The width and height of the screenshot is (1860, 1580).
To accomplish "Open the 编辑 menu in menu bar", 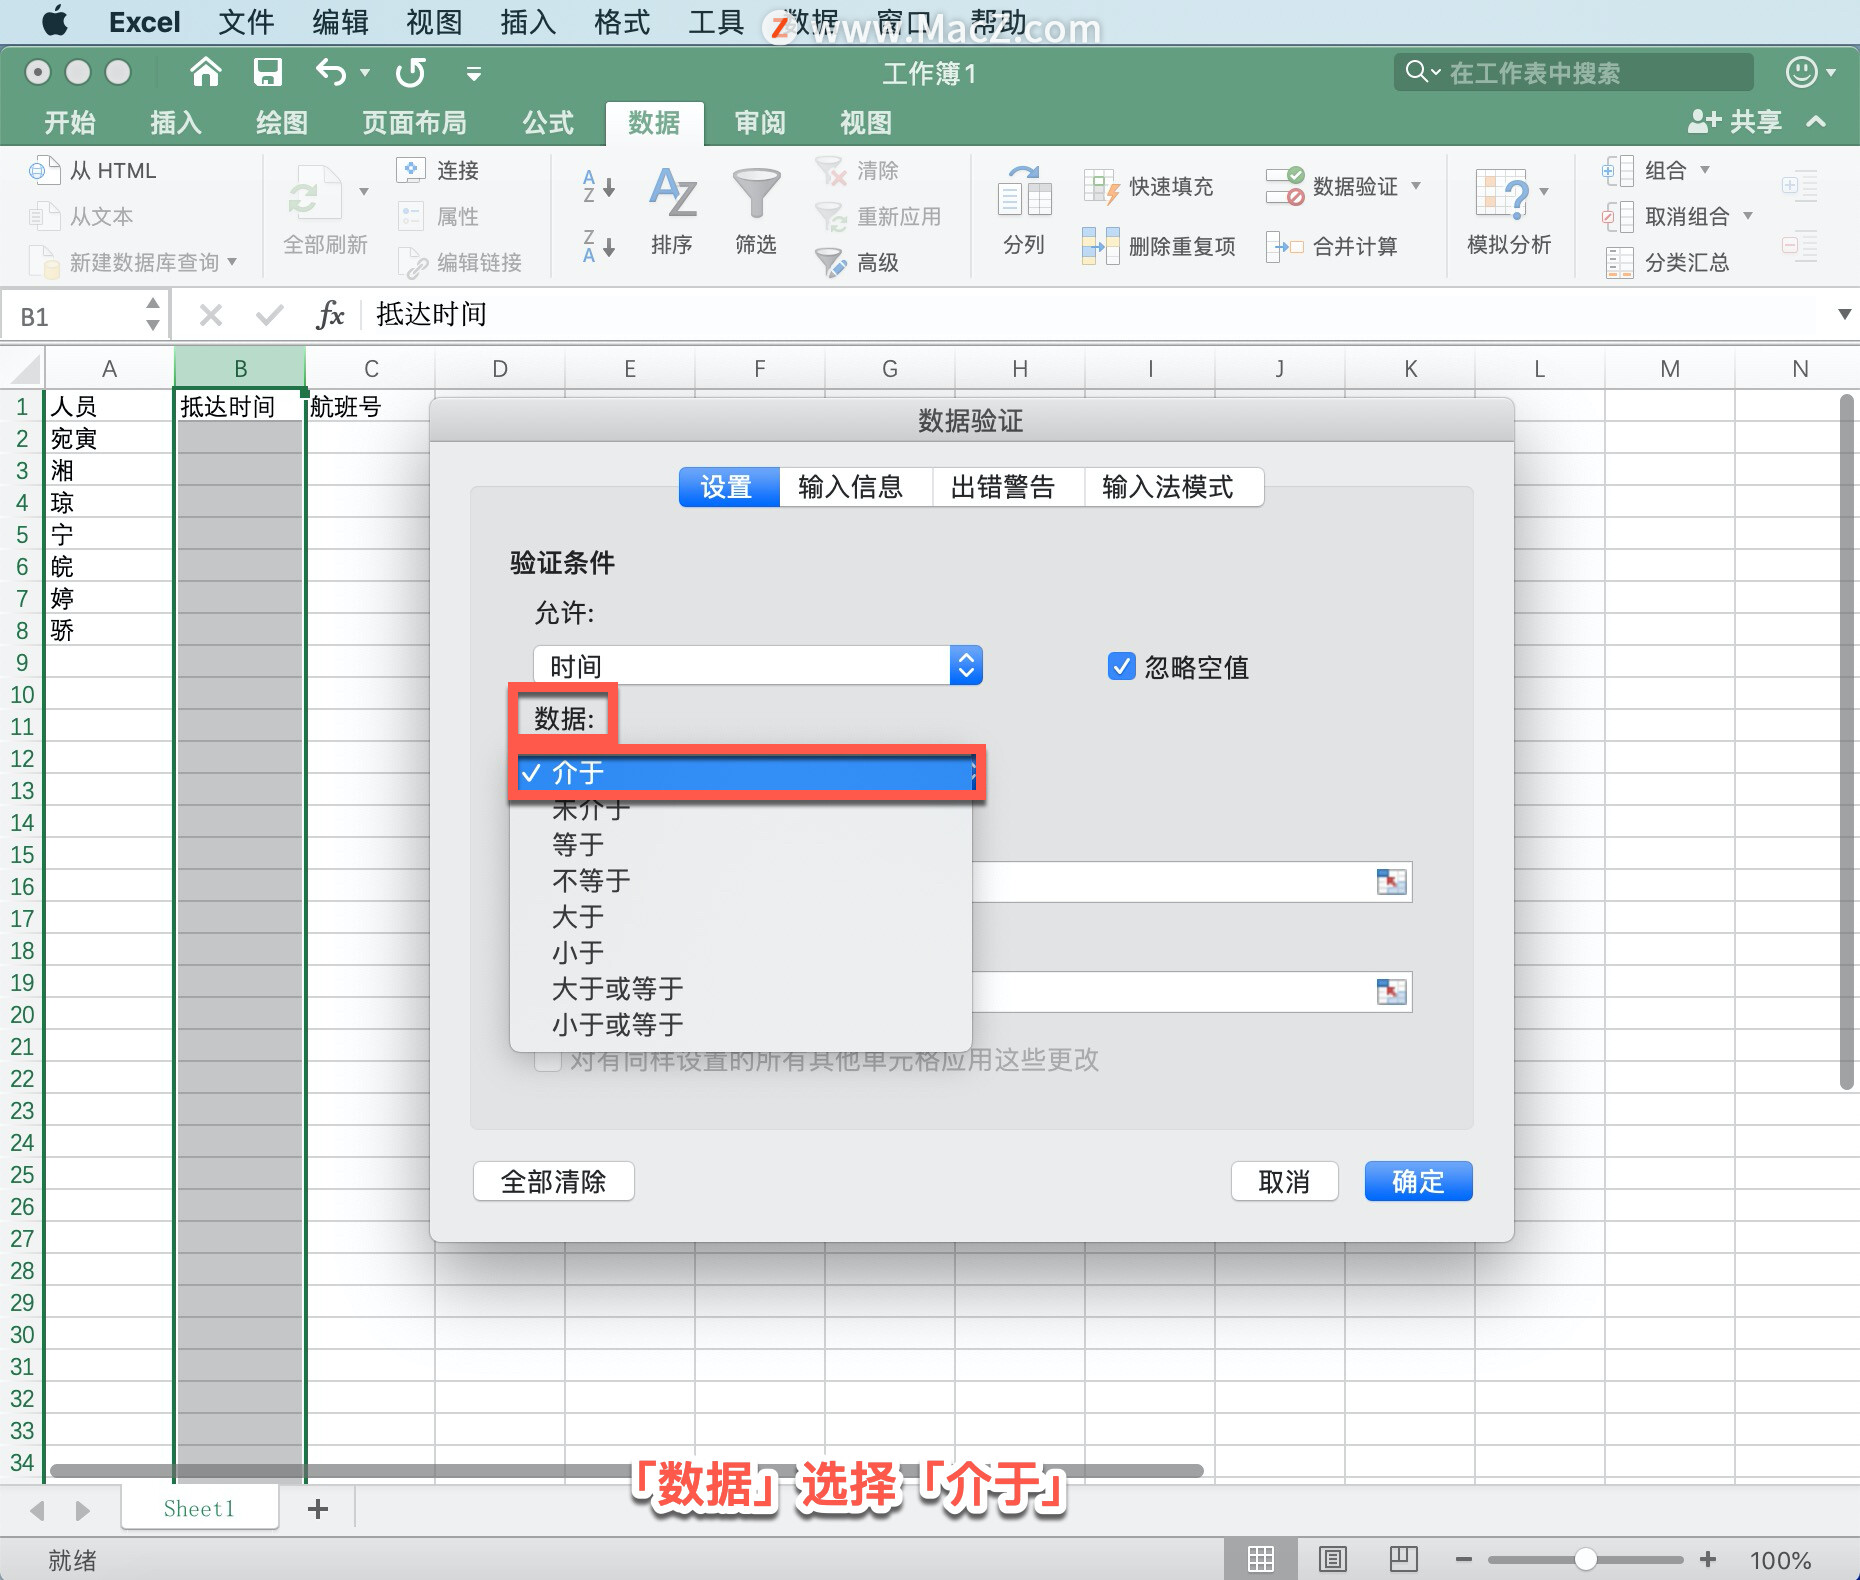I will point(340,22).
